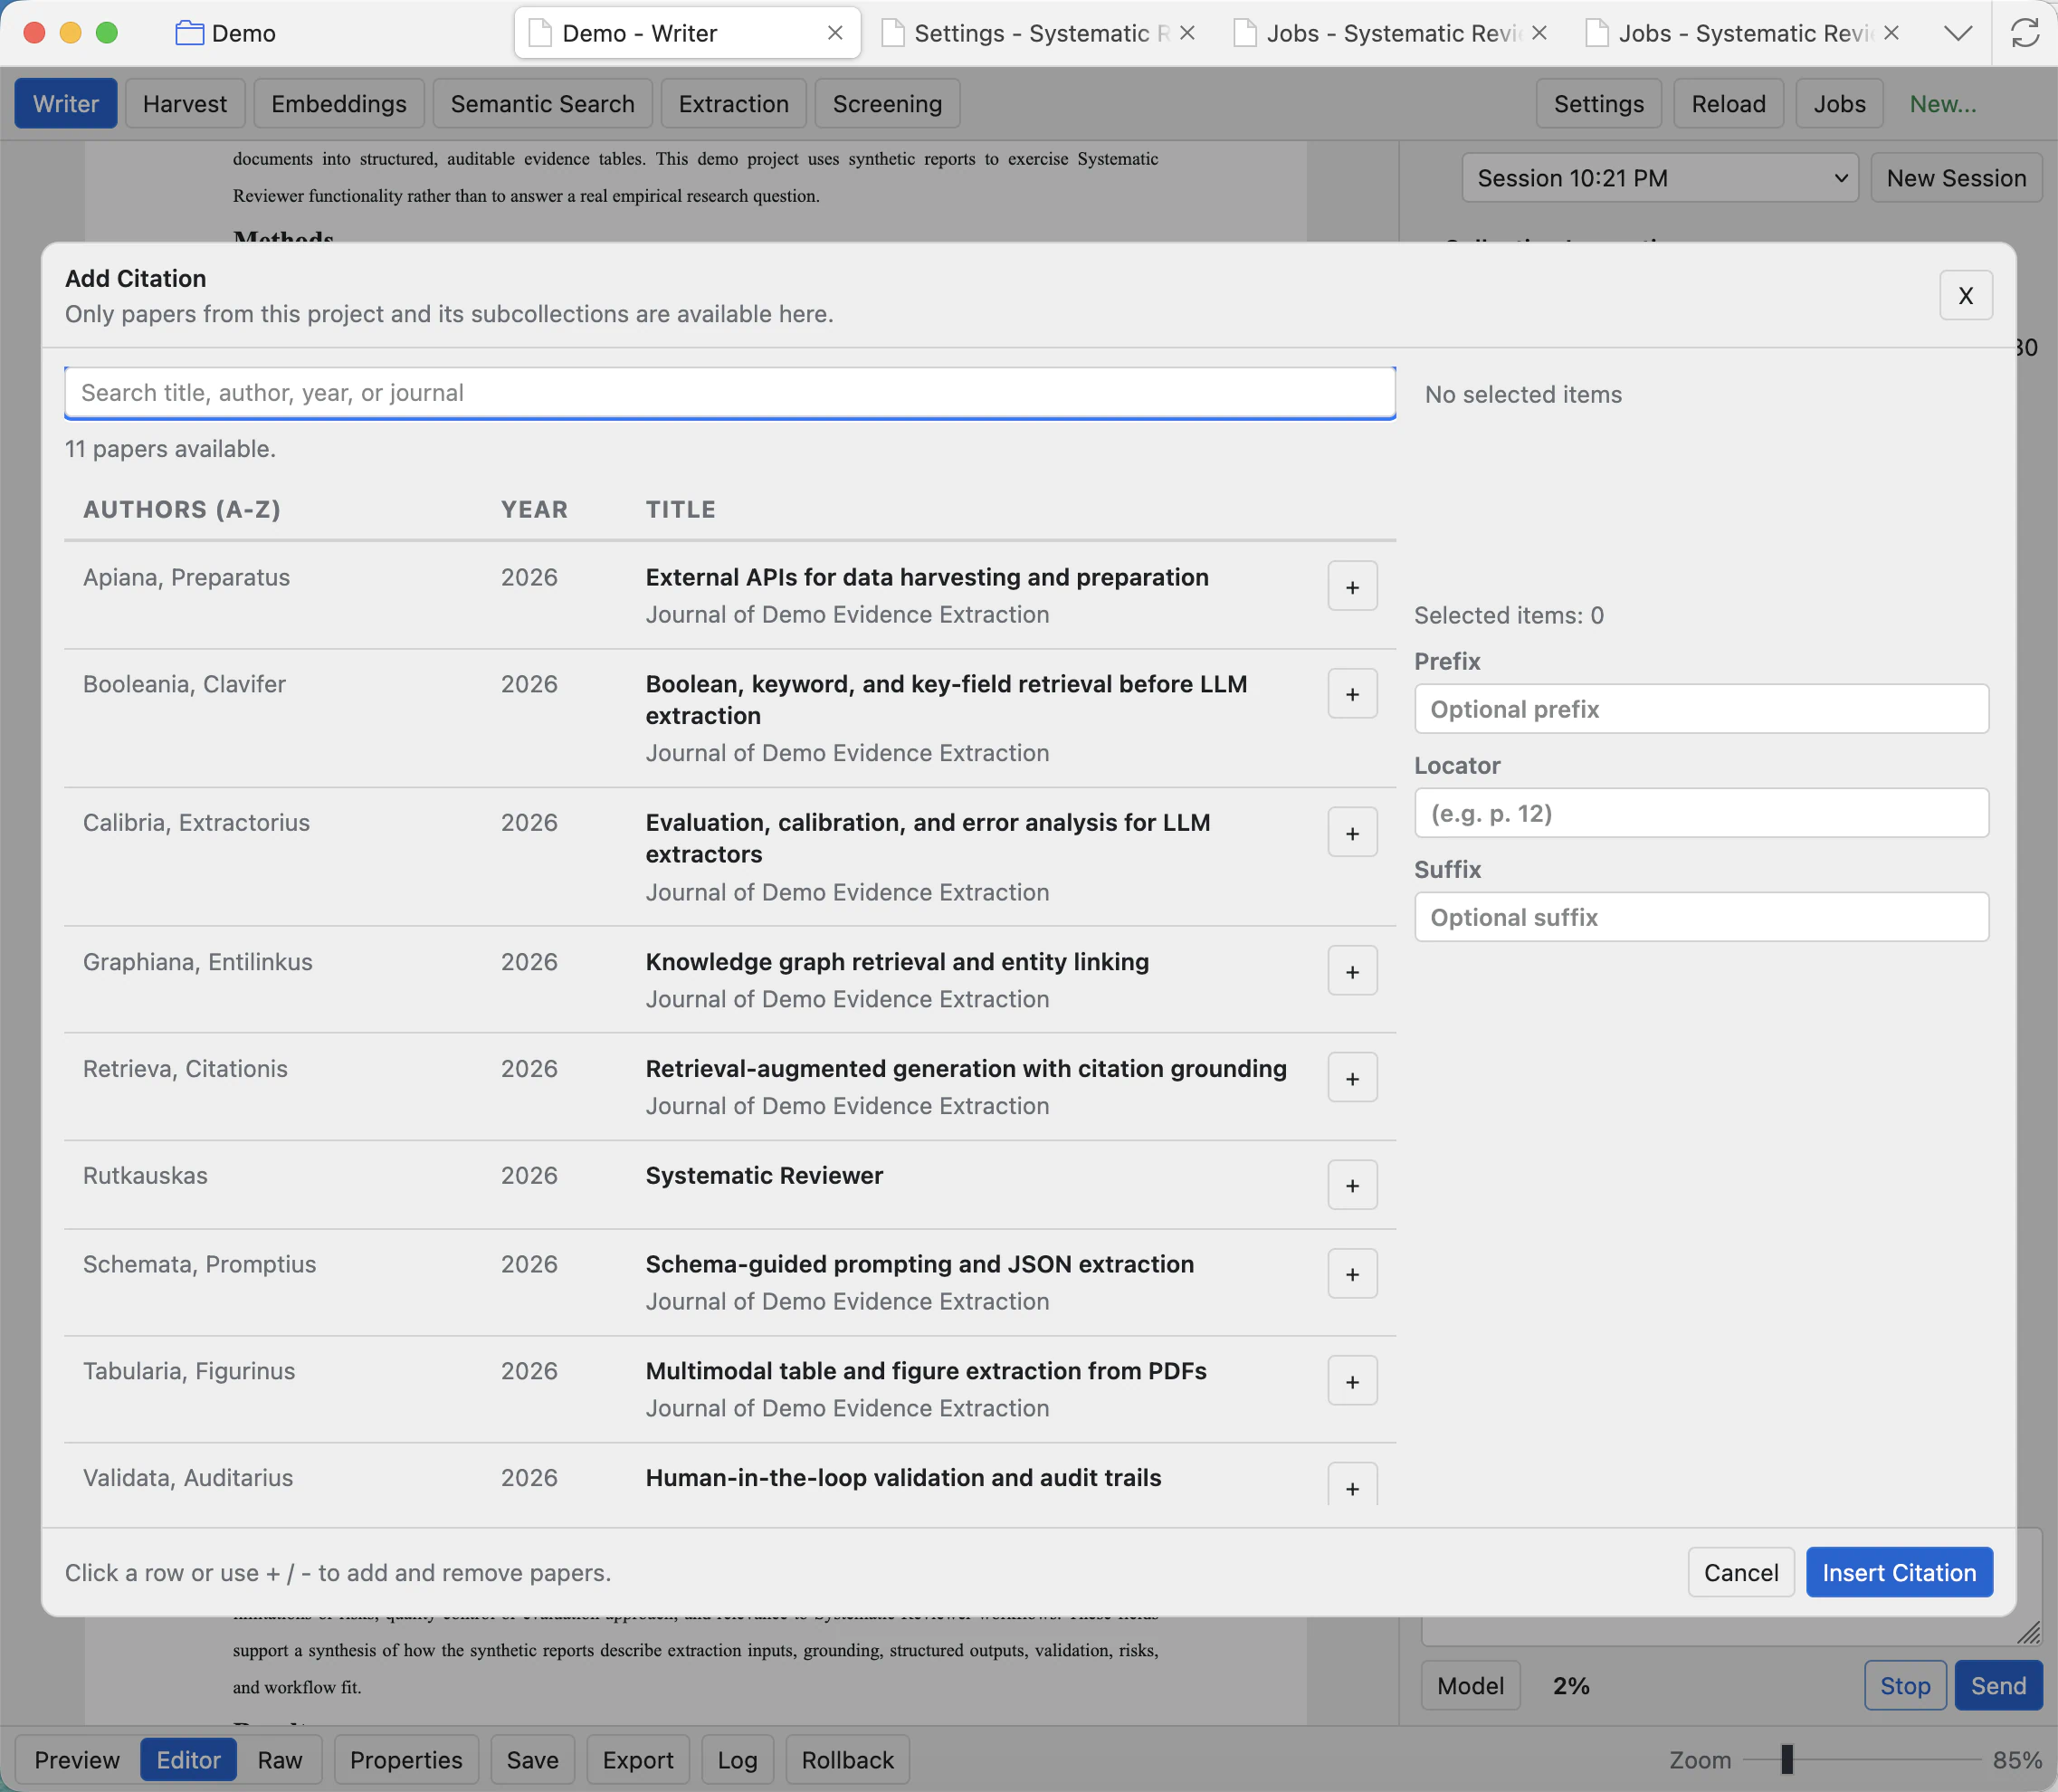Add the Schemata, Promptius paper with plus

[x=1352, y=1274]
